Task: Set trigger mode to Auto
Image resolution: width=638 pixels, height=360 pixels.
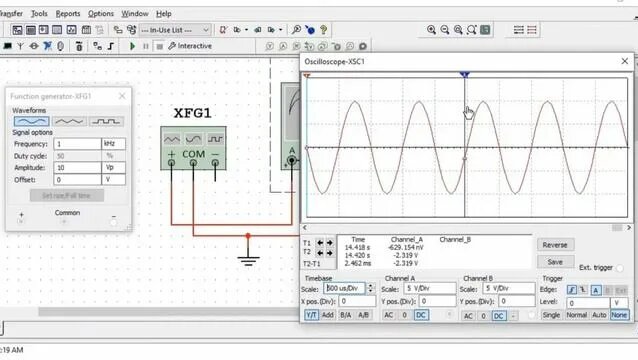Action: coord(599,315)
